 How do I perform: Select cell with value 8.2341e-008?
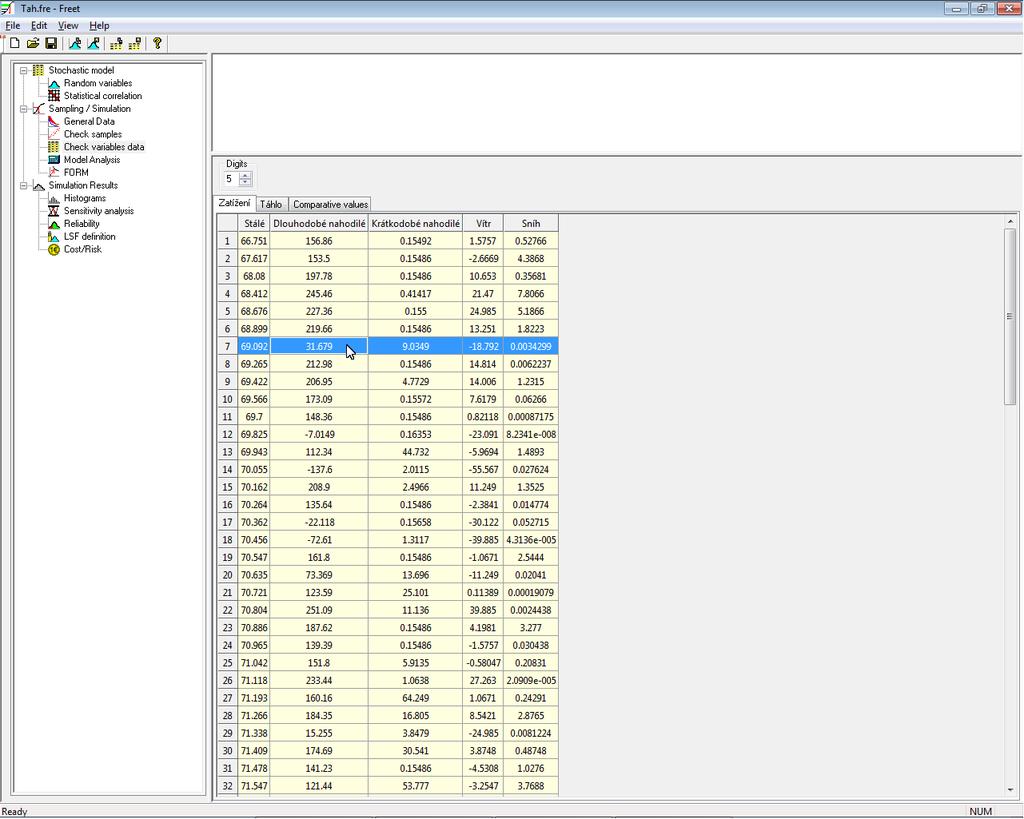531,434
